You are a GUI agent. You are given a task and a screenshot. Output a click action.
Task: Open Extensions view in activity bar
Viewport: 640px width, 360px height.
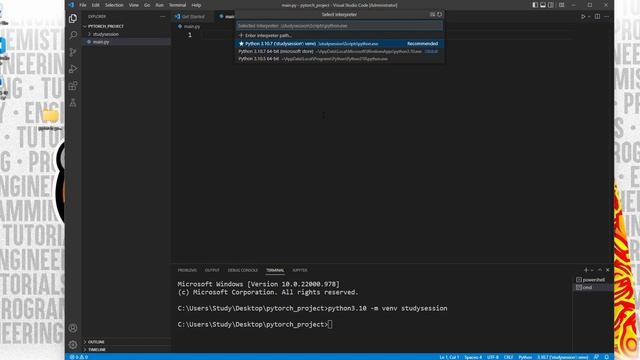(73, 86)
